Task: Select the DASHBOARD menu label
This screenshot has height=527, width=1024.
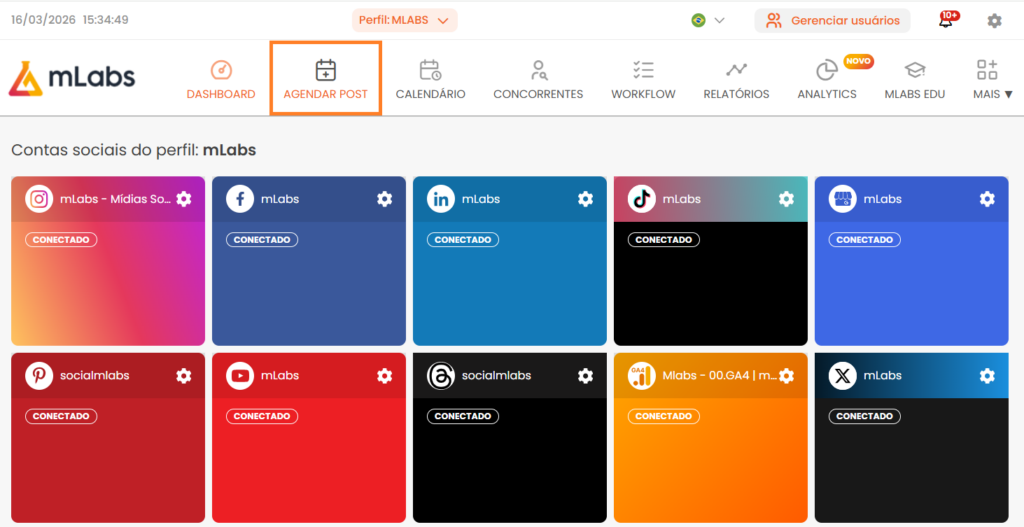Action: [x=221, y=94]
